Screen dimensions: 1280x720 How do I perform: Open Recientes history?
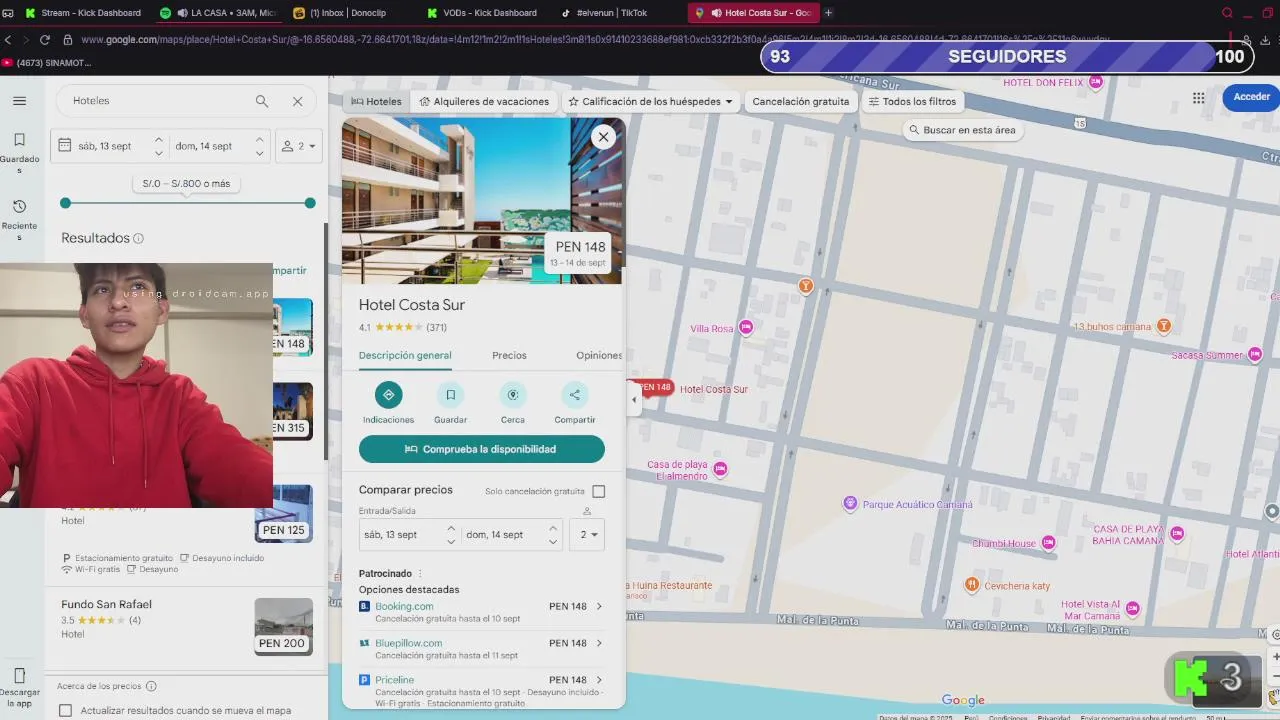point(19,219)
